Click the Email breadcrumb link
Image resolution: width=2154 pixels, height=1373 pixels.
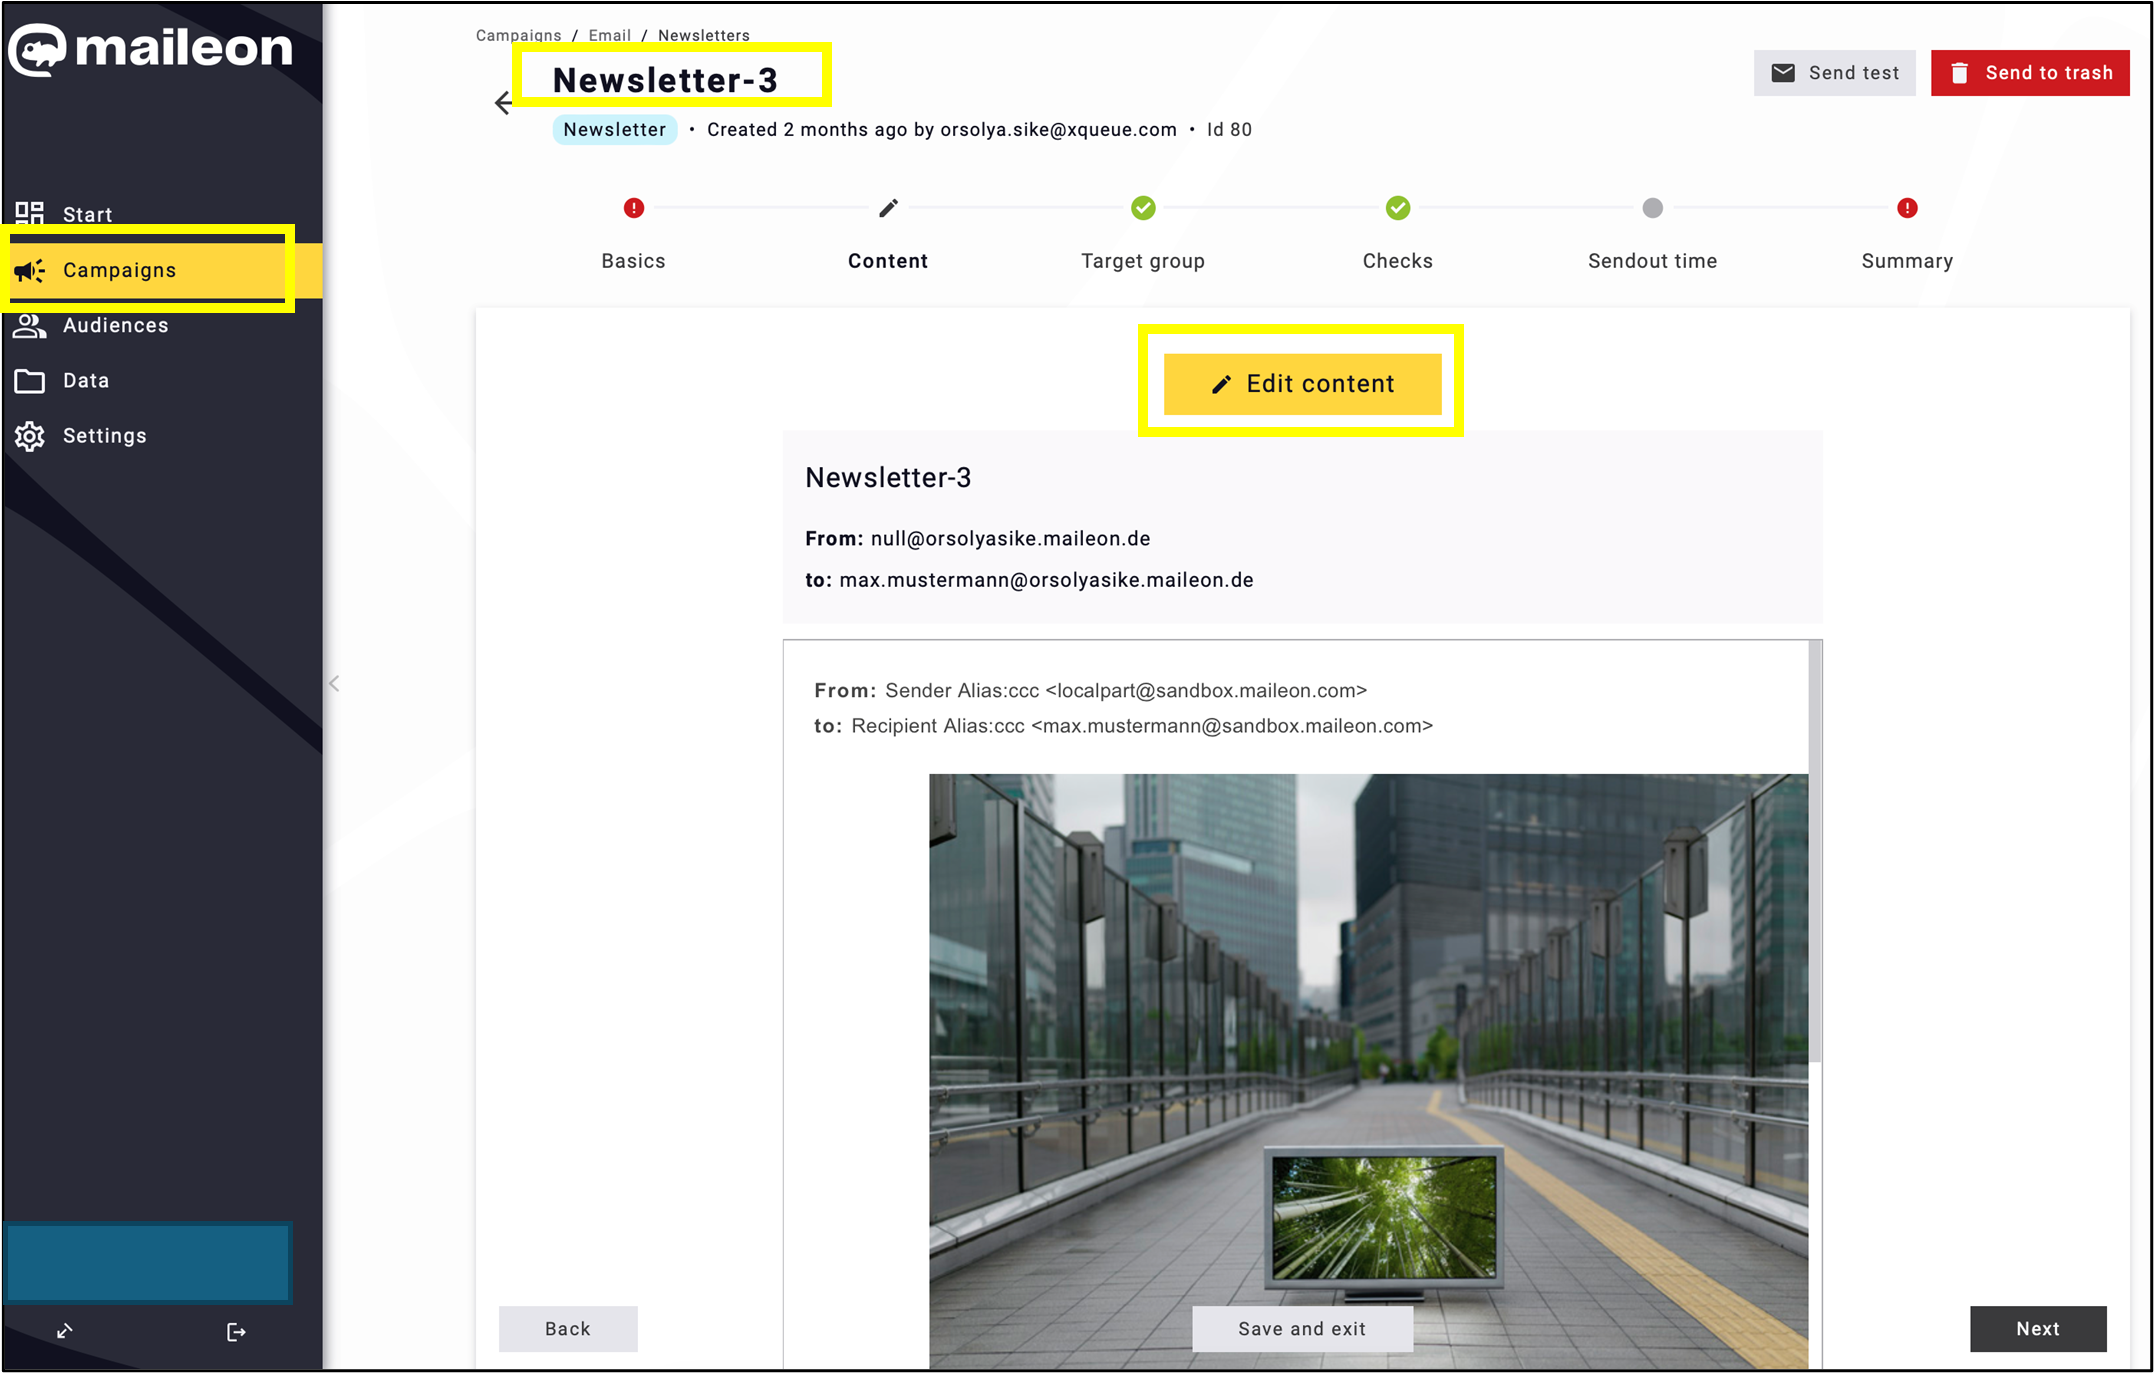(609, 35)
